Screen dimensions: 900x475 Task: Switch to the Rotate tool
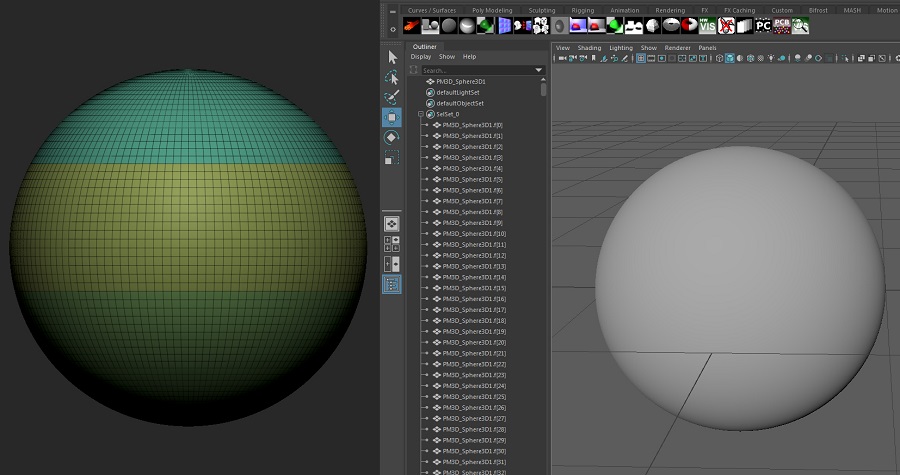pos(391,137)
